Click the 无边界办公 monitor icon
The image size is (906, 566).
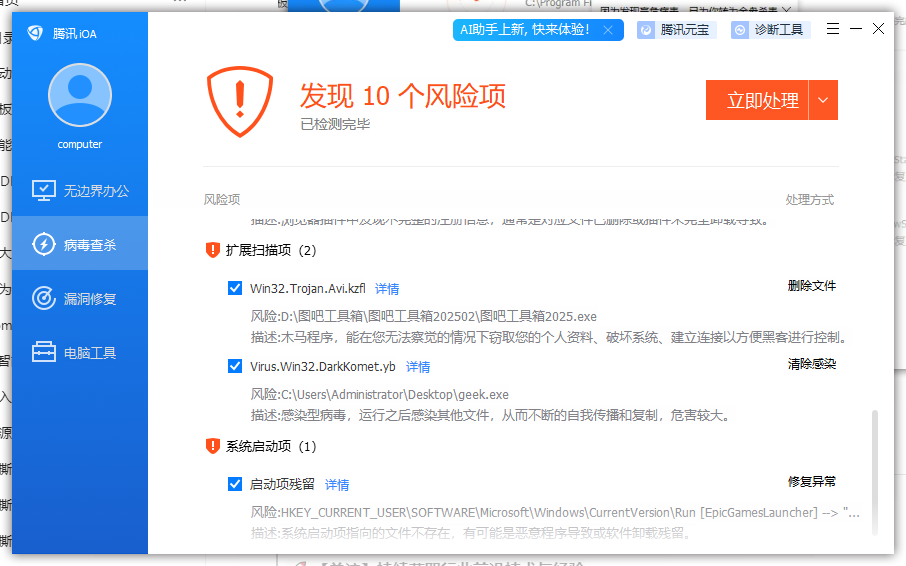point(44,190)
